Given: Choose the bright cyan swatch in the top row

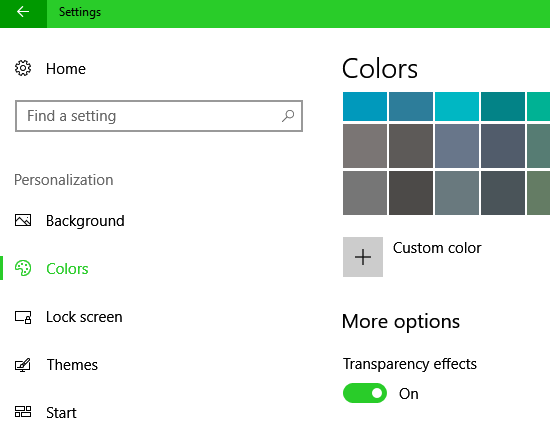Looking at the screenshot, I should click(x=457, y=106).
